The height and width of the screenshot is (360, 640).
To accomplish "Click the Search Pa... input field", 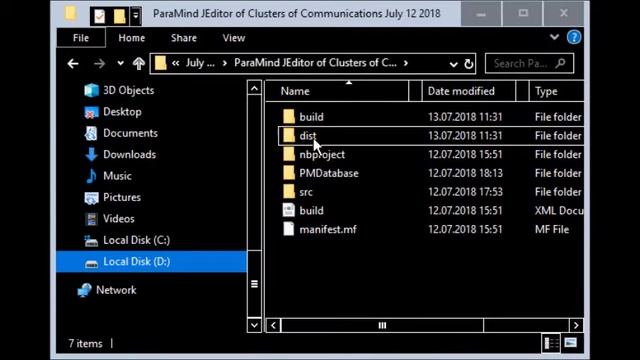I will (529, 63).
